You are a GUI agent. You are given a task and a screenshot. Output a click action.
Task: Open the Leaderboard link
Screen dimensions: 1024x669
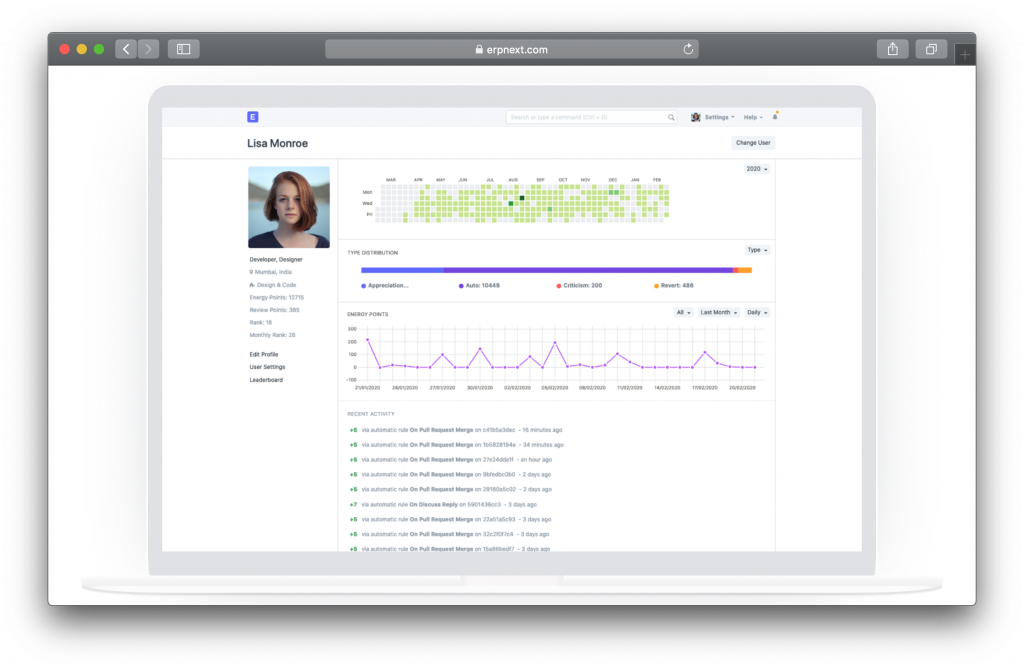(266, 380)
